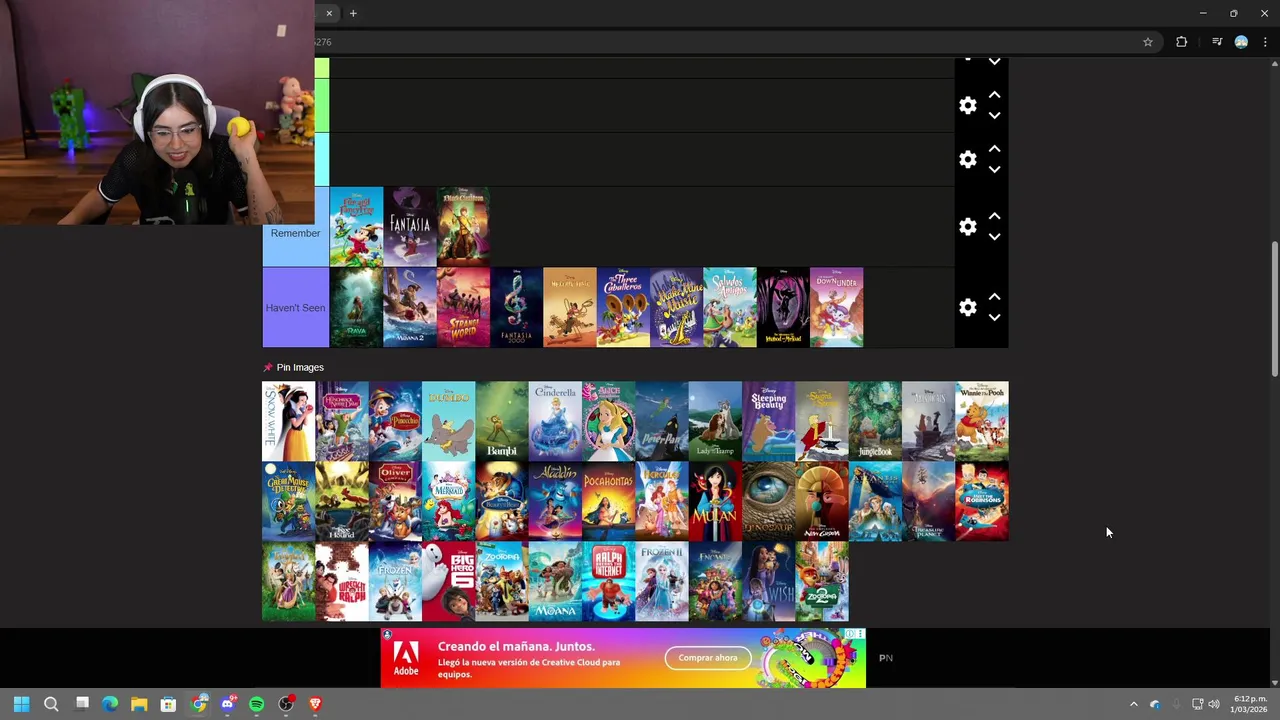Open Brave browser from the taskbar
This screenshot has width=1280, height=720.
tap(315, 704)
